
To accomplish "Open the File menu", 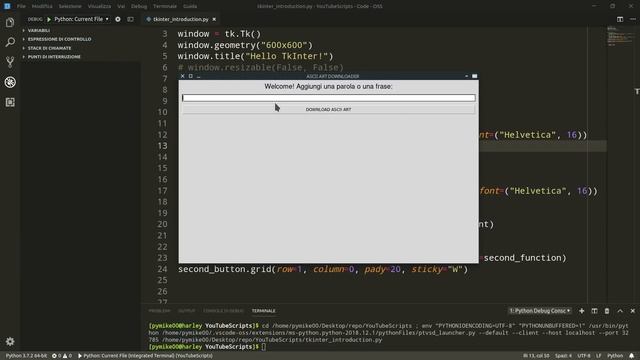I will point(21,6).
